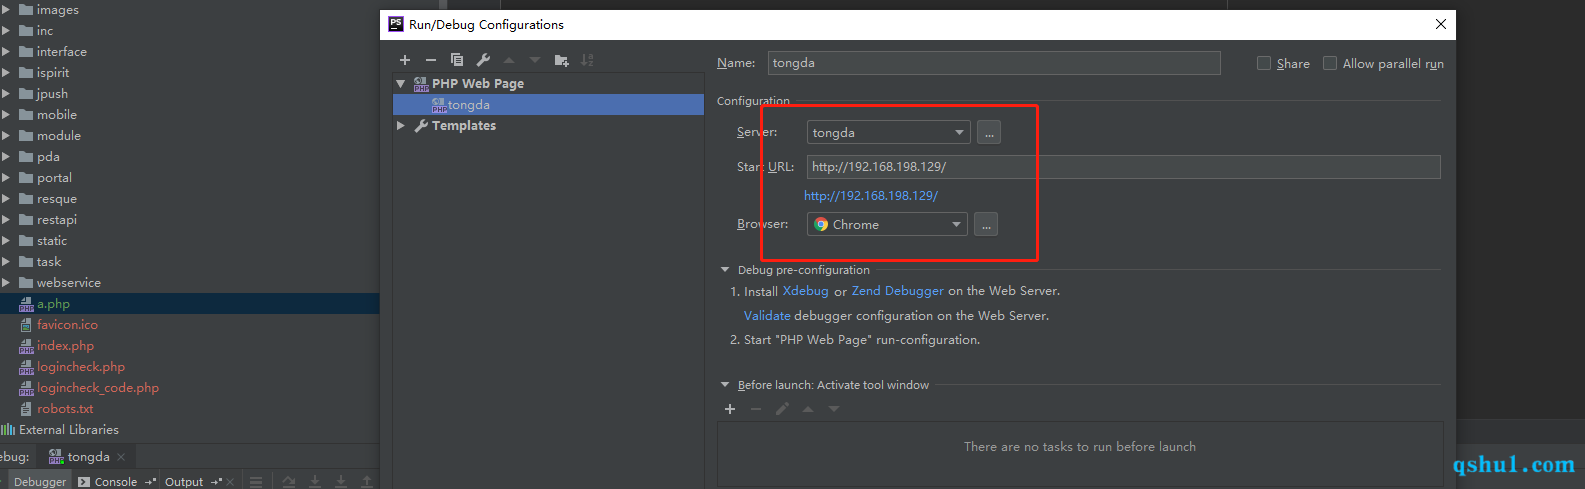1585x489 pixels.
Task: Add a new run configuration with plus icon
Action: pos(405,60)
